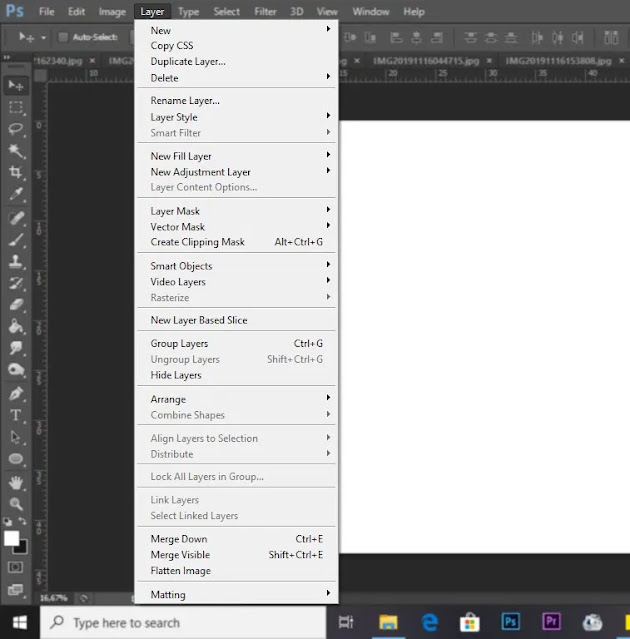The width and height of the screenshot is (630, 639).
Task: Open the New Fill Layer submenu
Action: [x=236, y=156]
